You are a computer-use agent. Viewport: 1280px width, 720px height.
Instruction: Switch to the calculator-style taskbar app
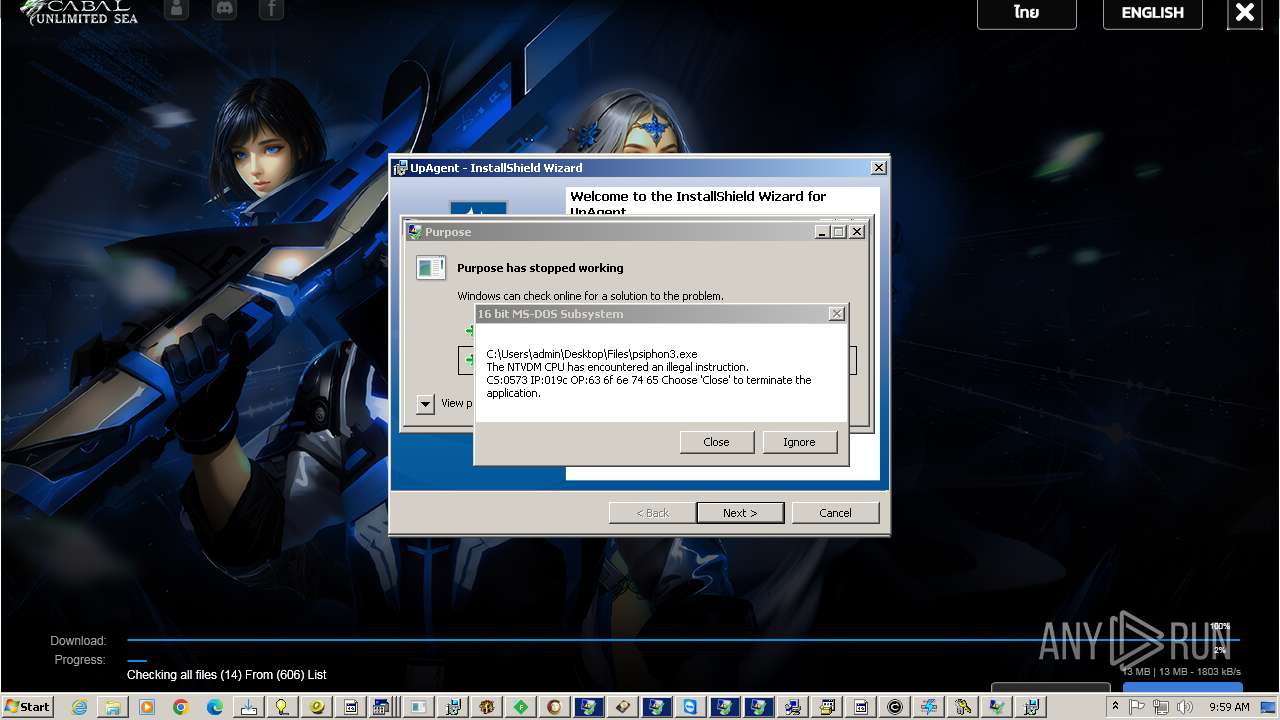coord(381,707)
